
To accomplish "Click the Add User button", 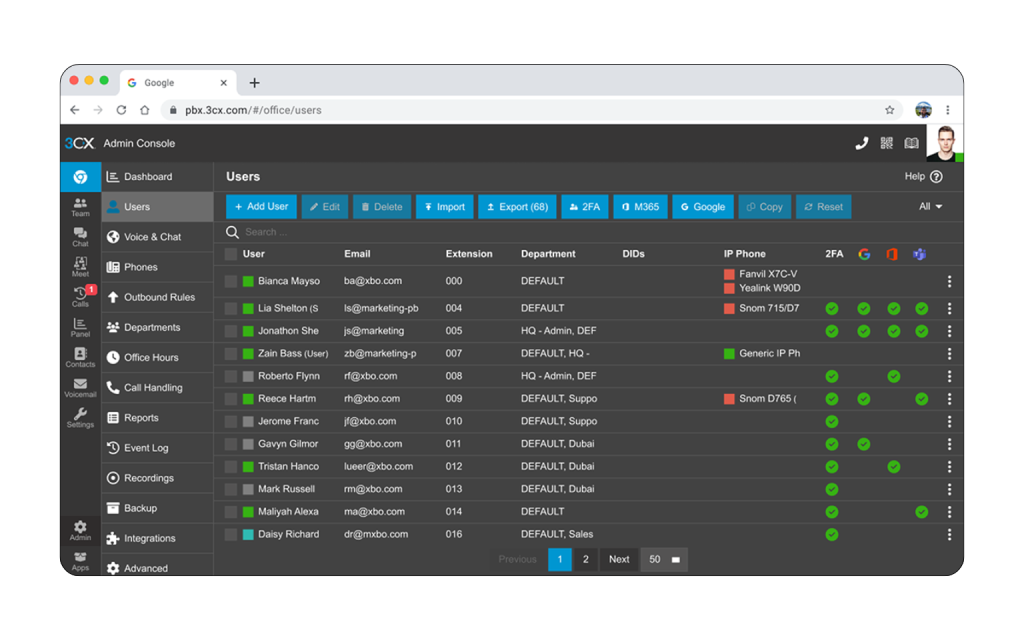I will pyautogui.click(x=261, y=207).
